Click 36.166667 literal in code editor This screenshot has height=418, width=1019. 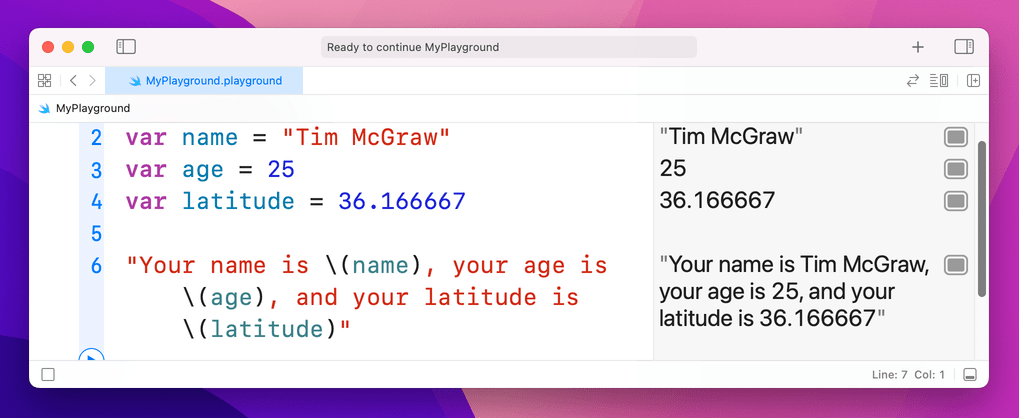pos(402,202)
